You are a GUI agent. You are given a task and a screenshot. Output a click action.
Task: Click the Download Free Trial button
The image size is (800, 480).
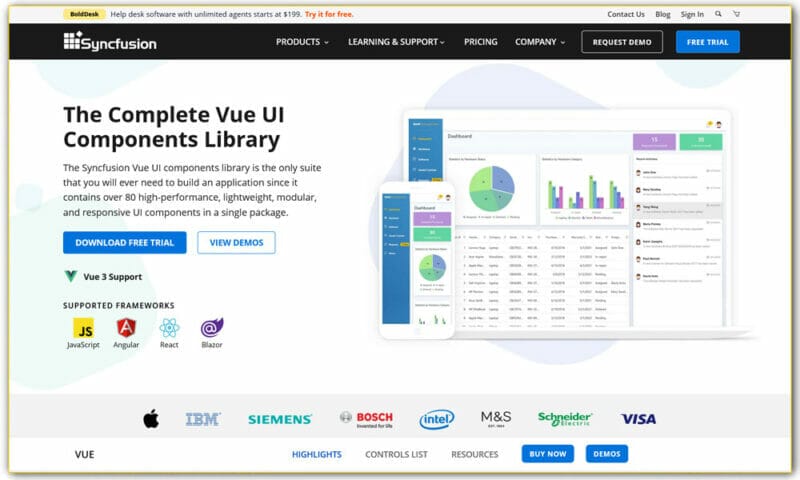pyautogui.click(x=124, y=242)
